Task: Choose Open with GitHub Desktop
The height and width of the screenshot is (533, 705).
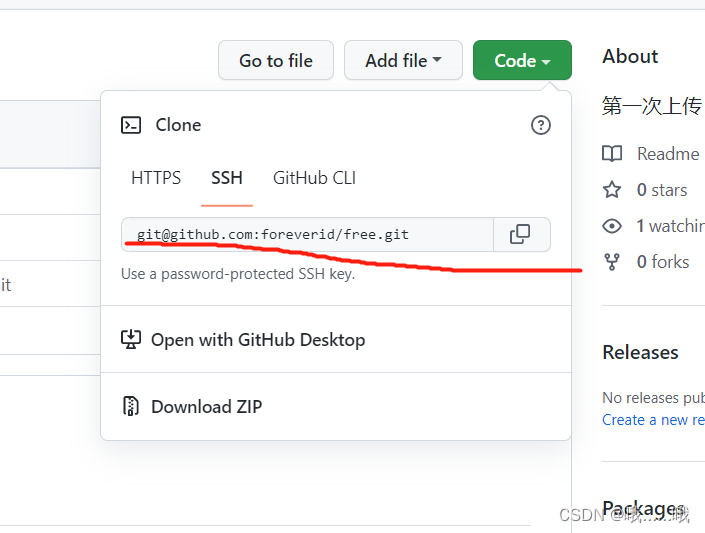Action: click(x=336, y=340)
